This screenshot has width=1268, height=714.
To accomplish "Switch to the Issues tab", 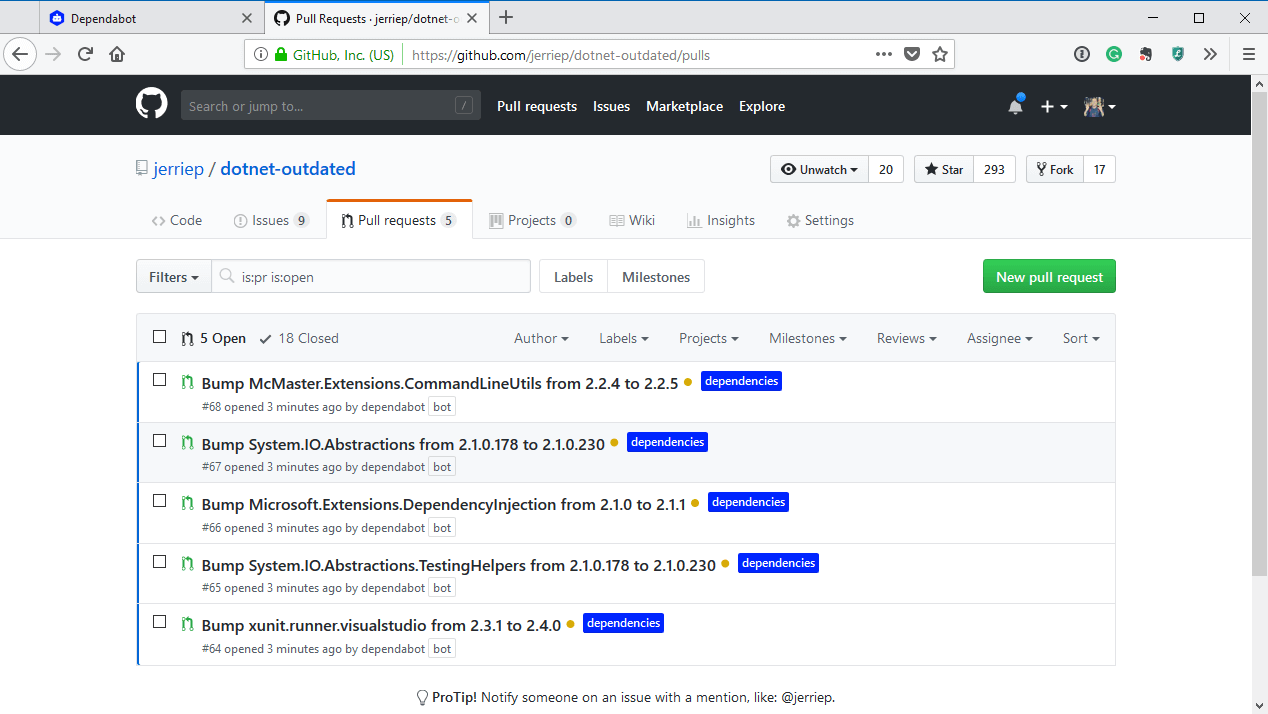I will tap(271, 220).
